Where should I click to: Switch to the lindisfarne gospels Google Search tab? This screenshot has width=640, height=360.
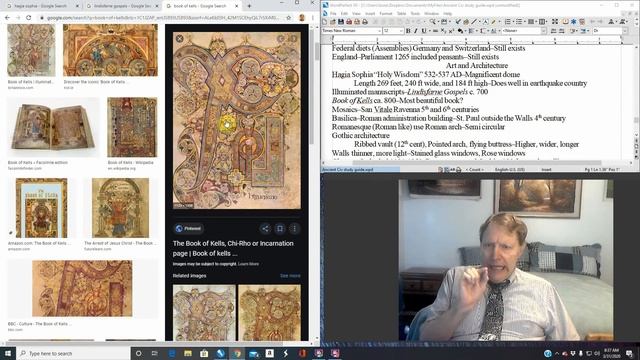pos(122,6)
